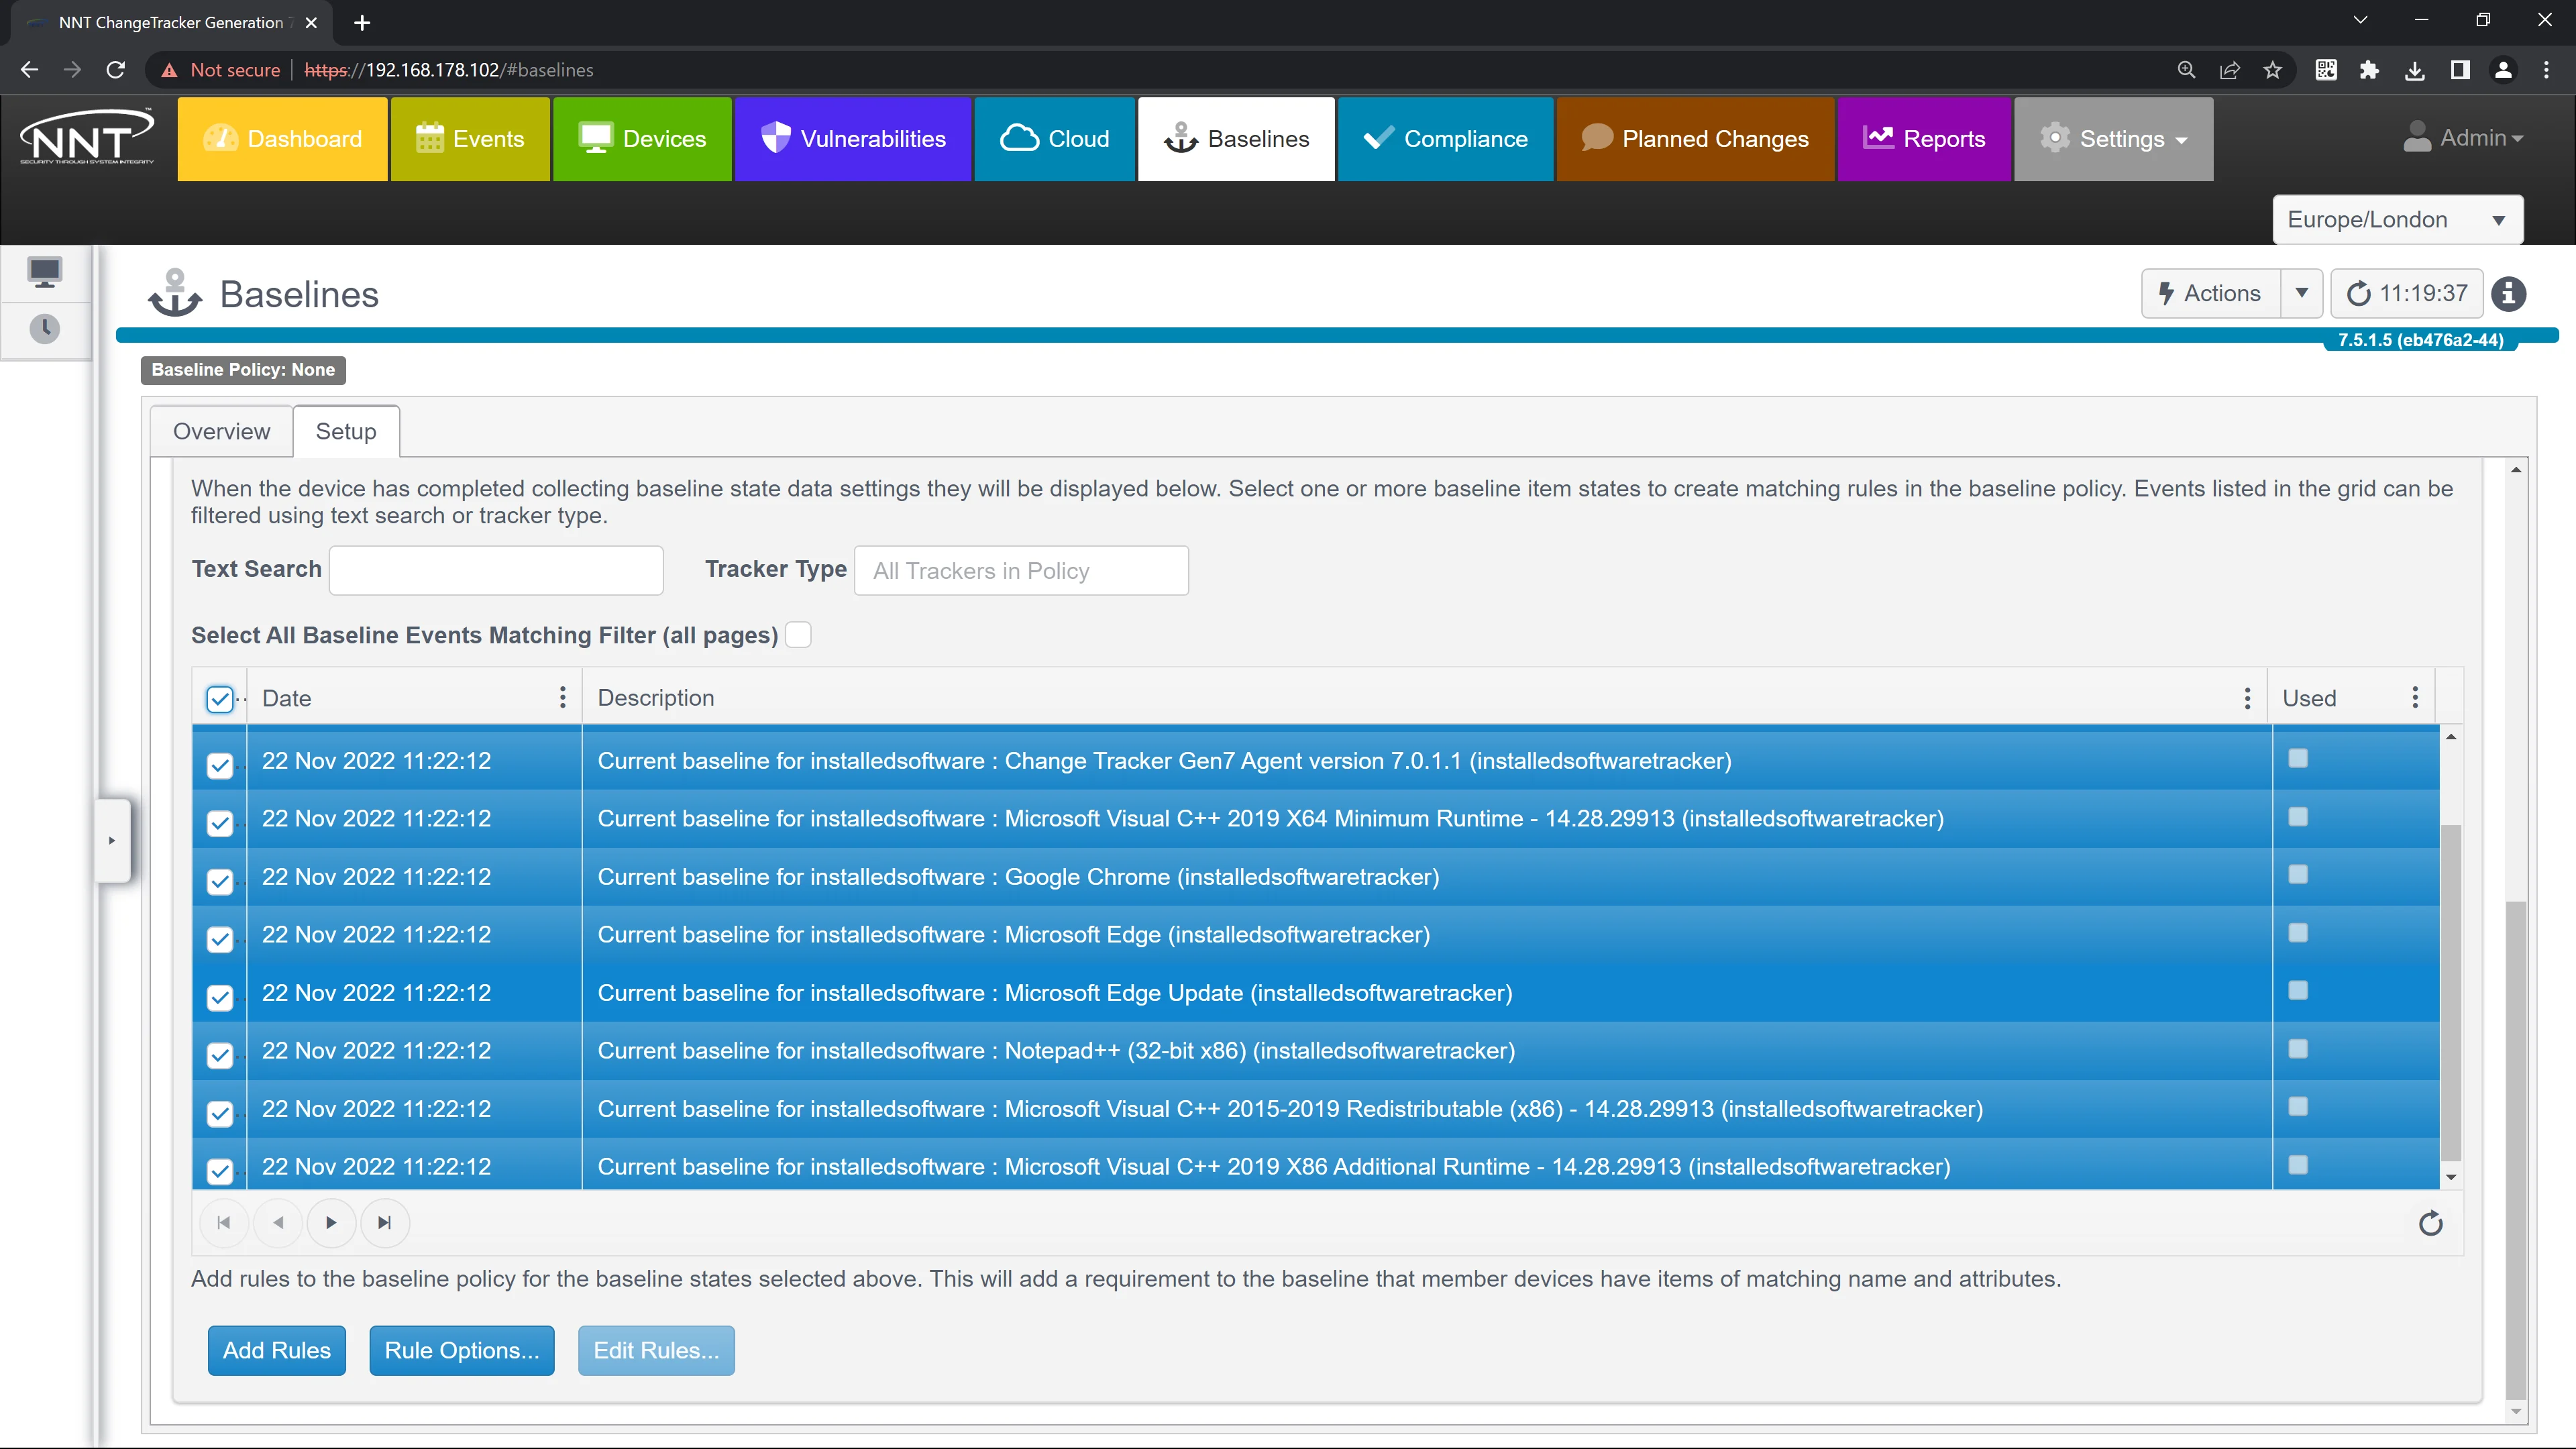Open the Planned Changes tab
This screenshot has width=2576, height=1449.
pyautogui.click(x=1695, y=139)
